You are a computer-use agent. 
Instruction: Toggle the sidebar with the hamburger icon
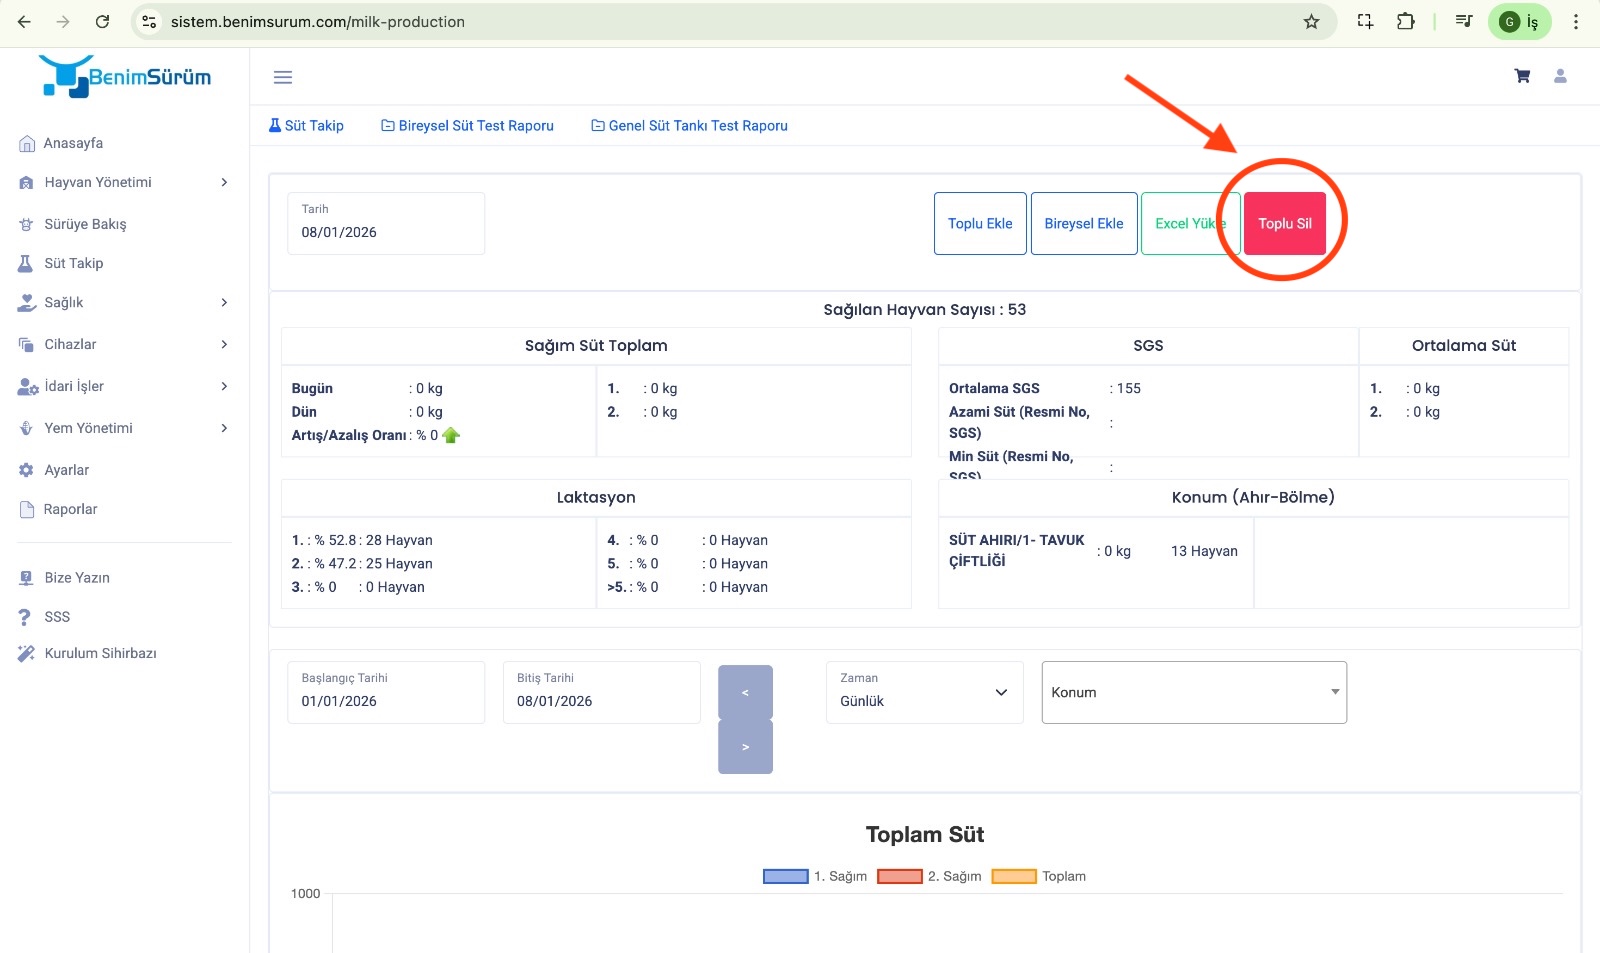283,77
